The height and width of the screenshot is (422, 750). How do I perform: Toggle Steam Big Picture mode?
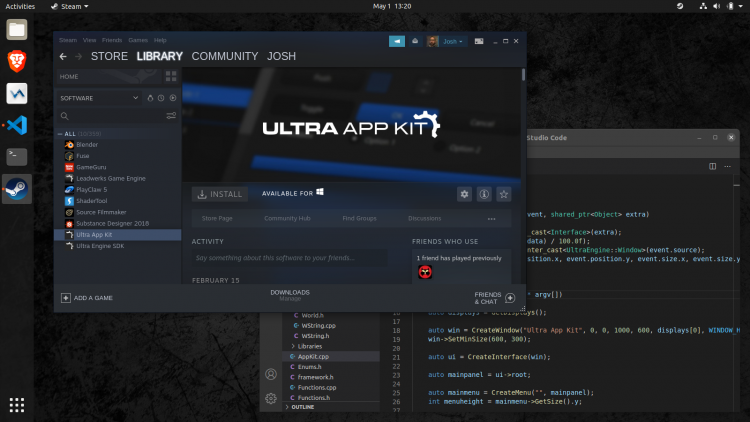pos(480,42)
